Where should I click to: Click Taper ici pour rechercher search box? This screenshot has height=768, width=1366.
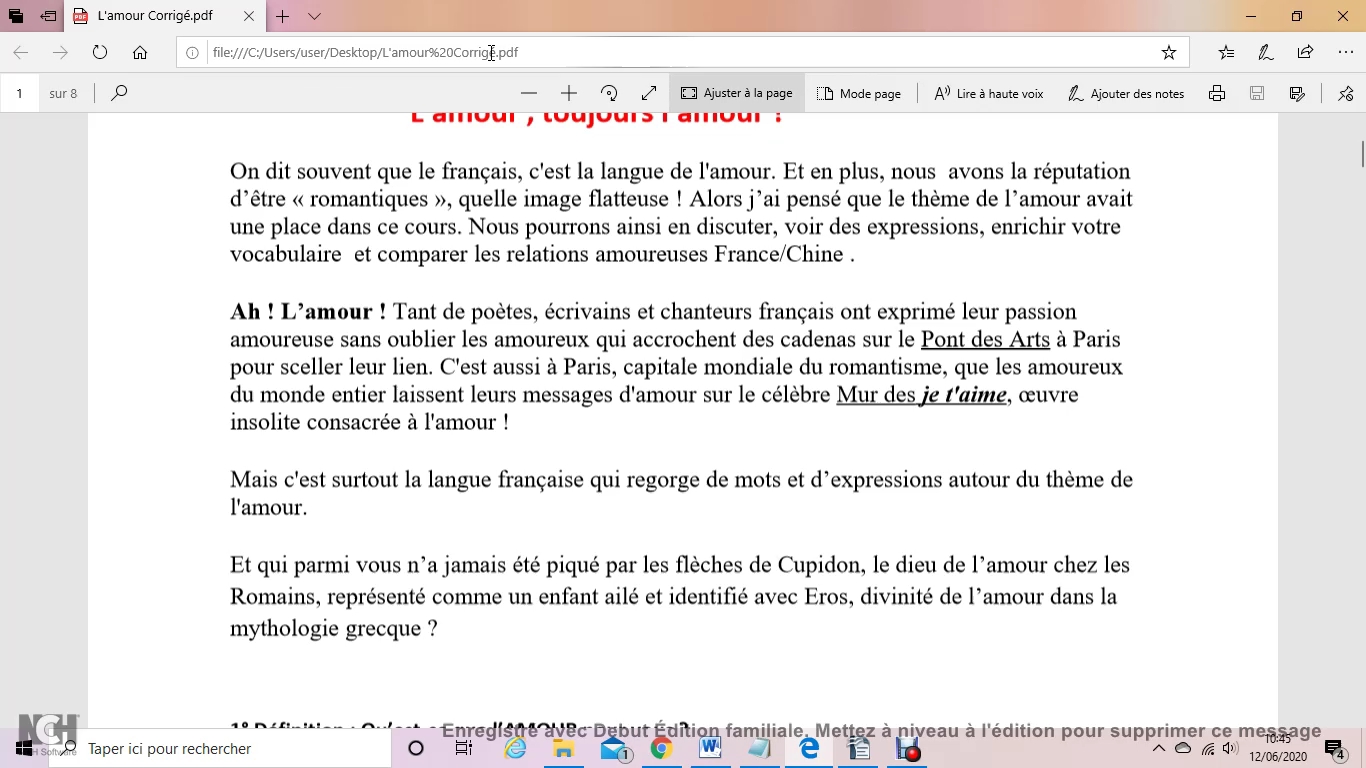220,748
